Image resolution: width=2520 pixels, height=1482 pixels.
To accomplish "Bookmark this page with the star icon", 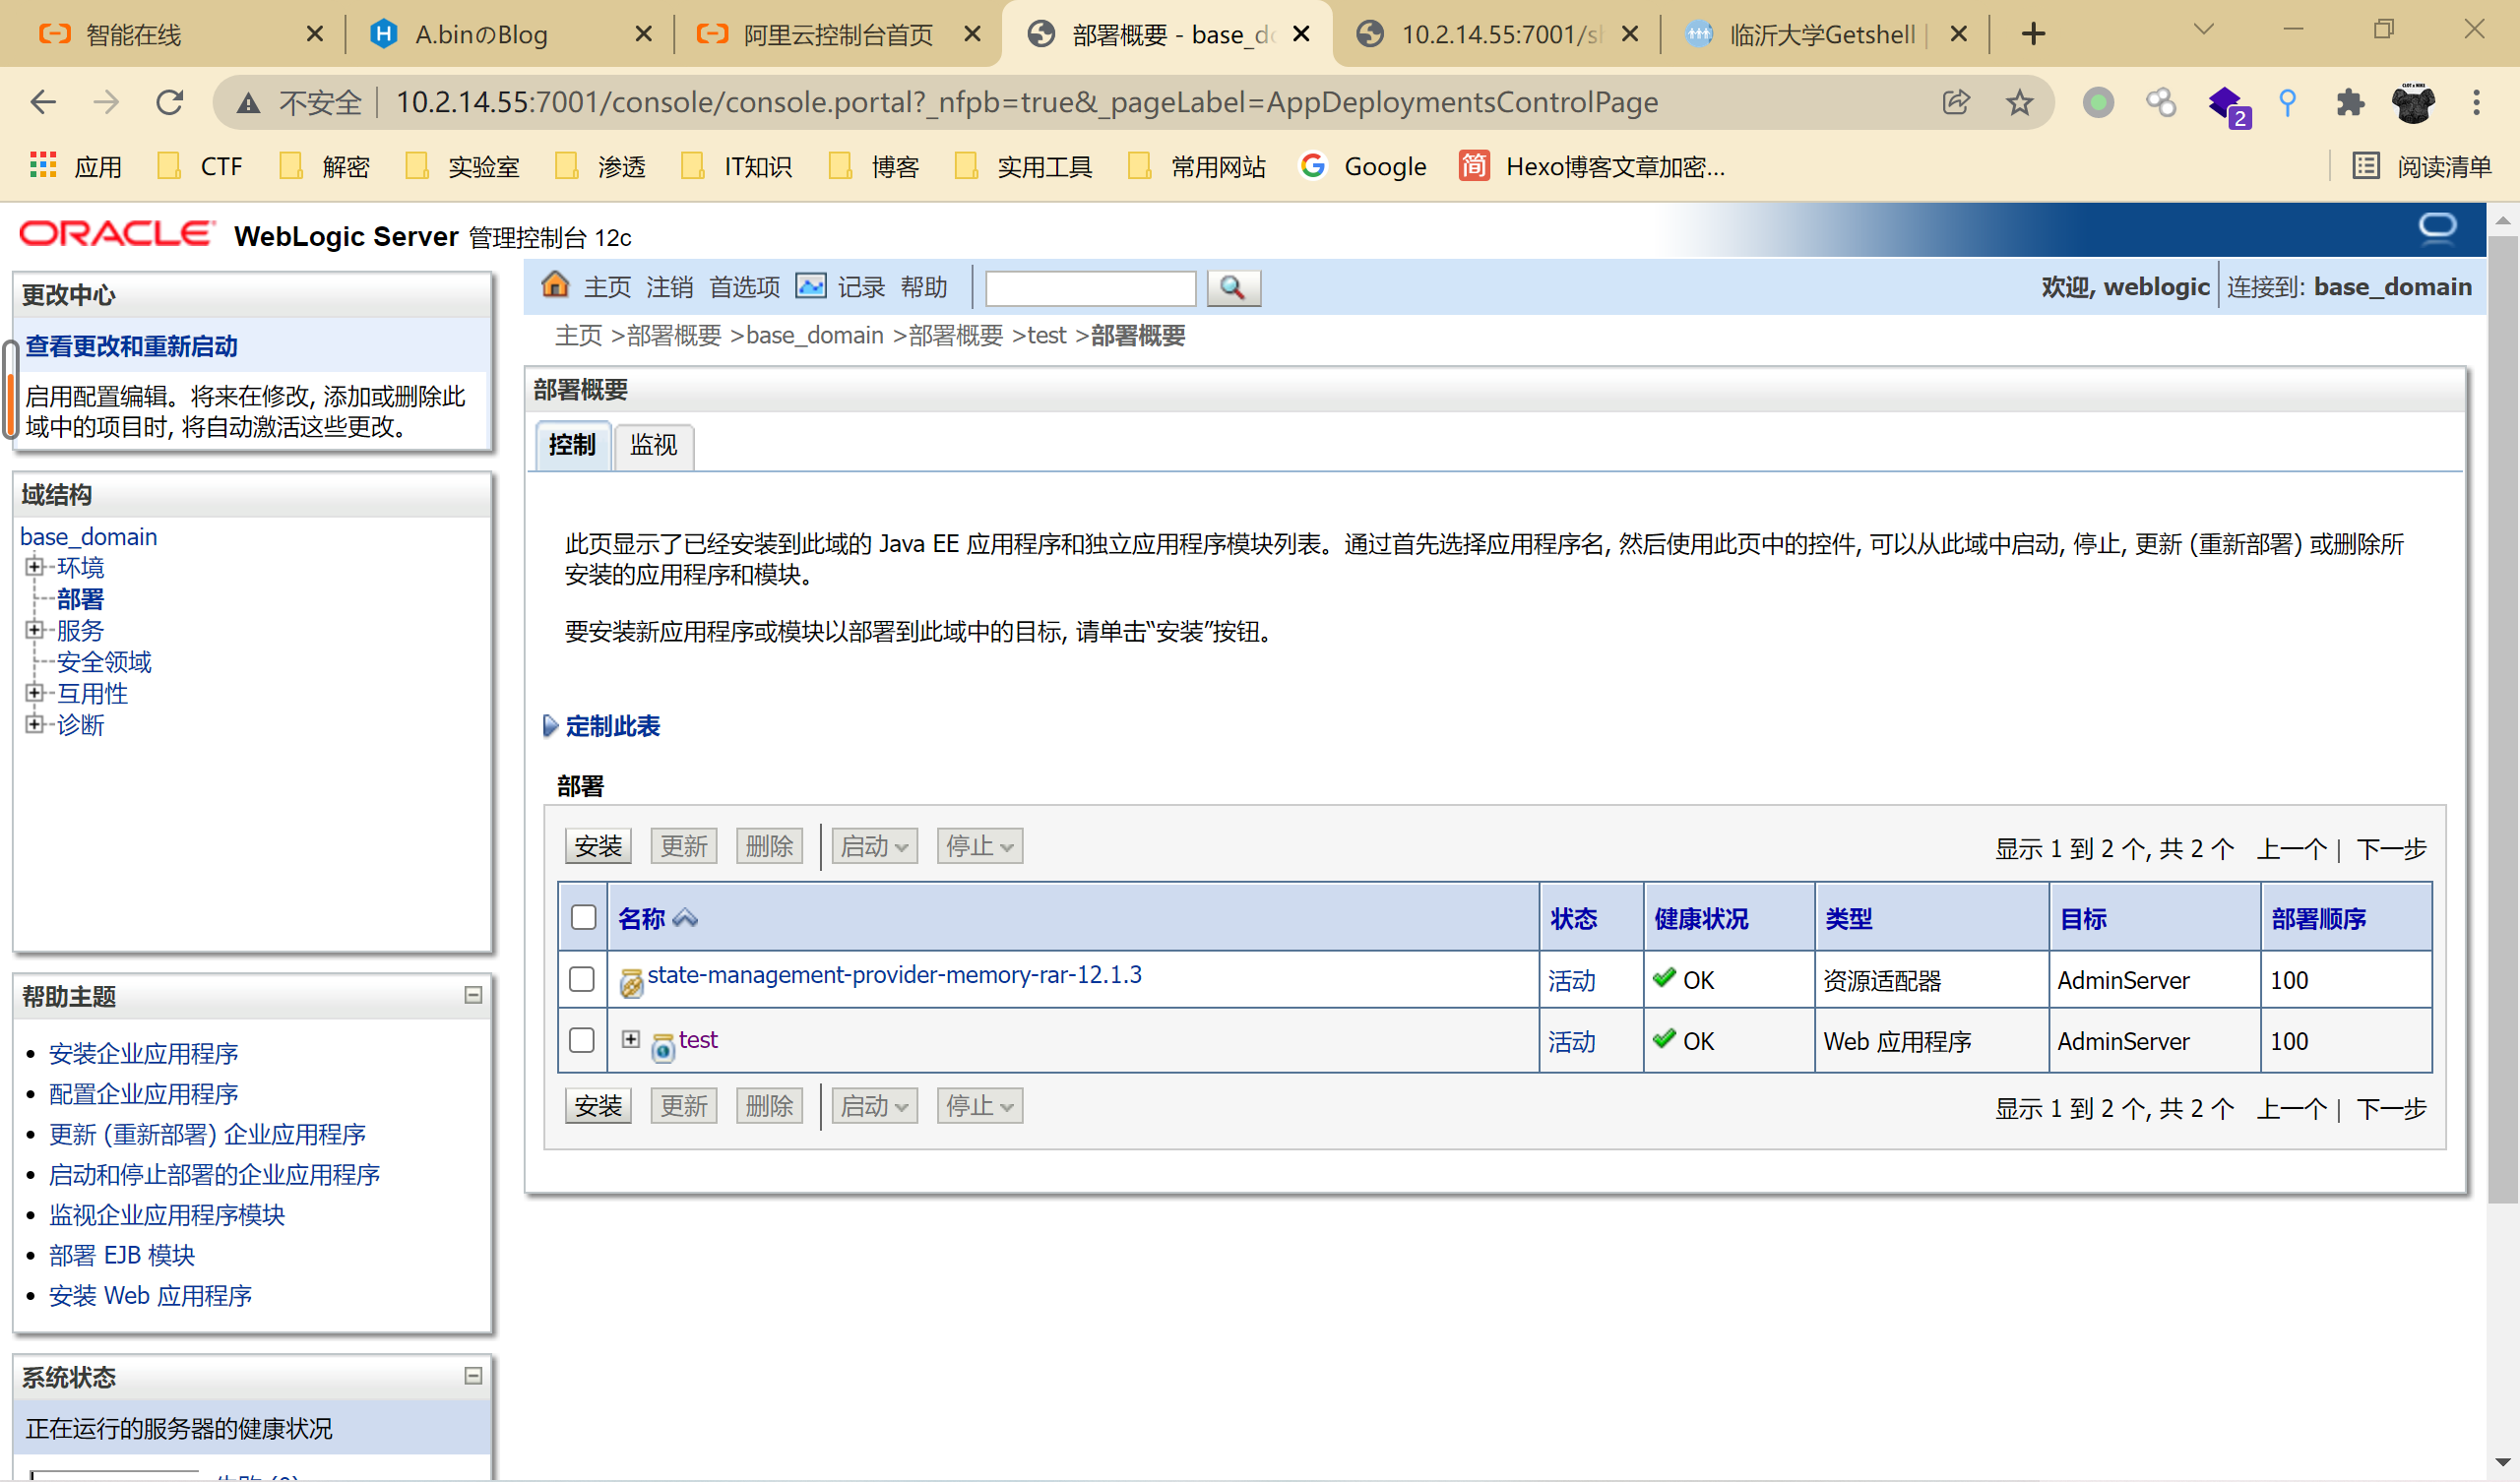I will (2019, 102).
